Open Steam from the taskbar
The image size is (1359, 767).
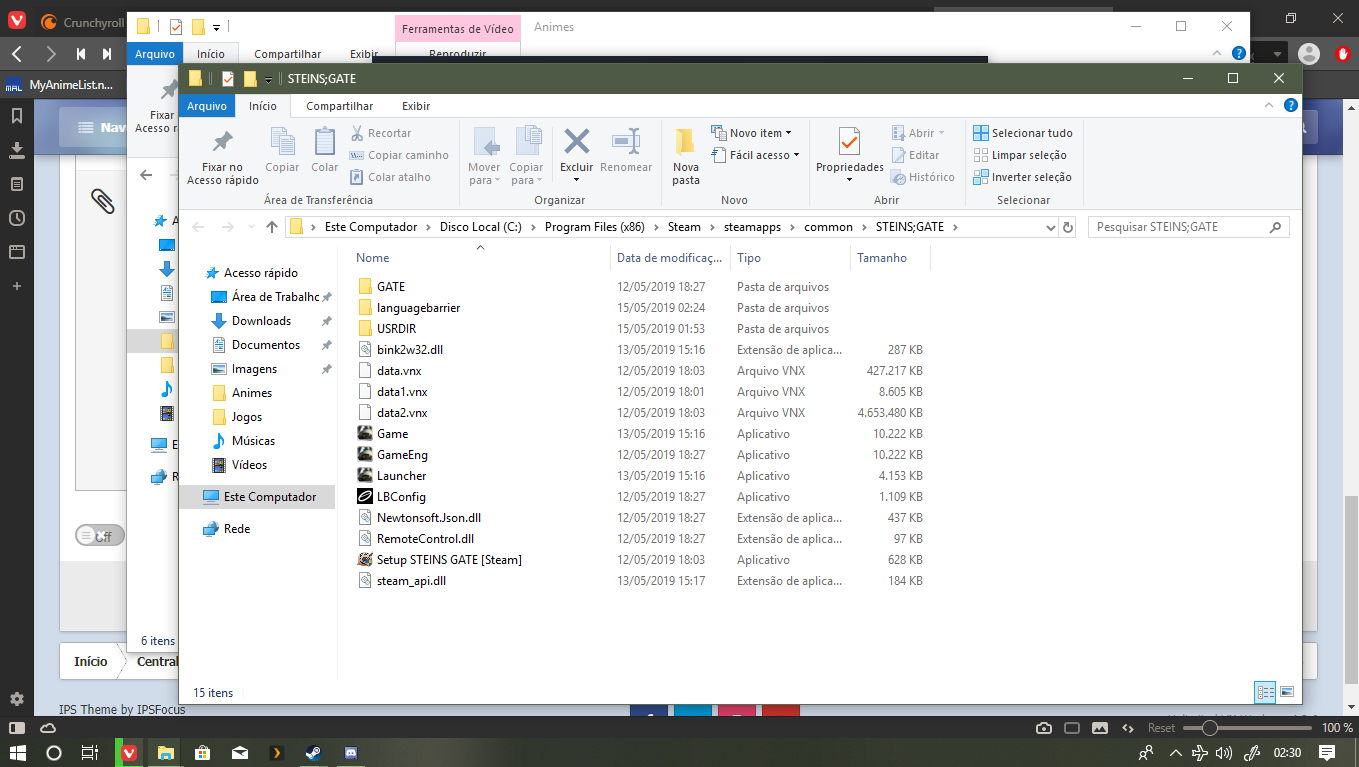coord(313,753)
